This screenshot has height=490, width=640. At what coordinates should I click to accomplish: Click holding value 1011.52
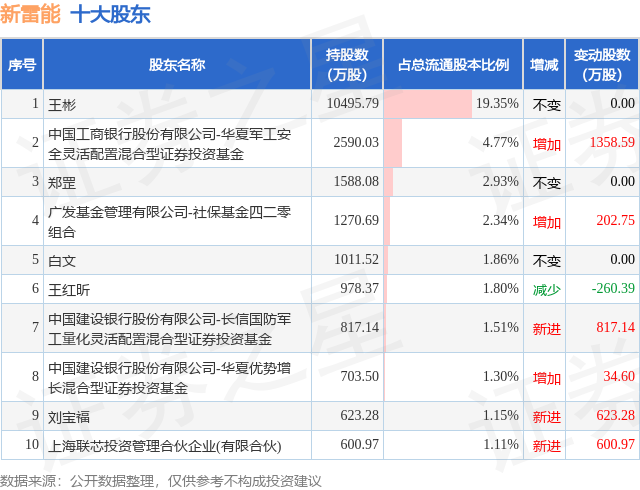tap(356, 259)
